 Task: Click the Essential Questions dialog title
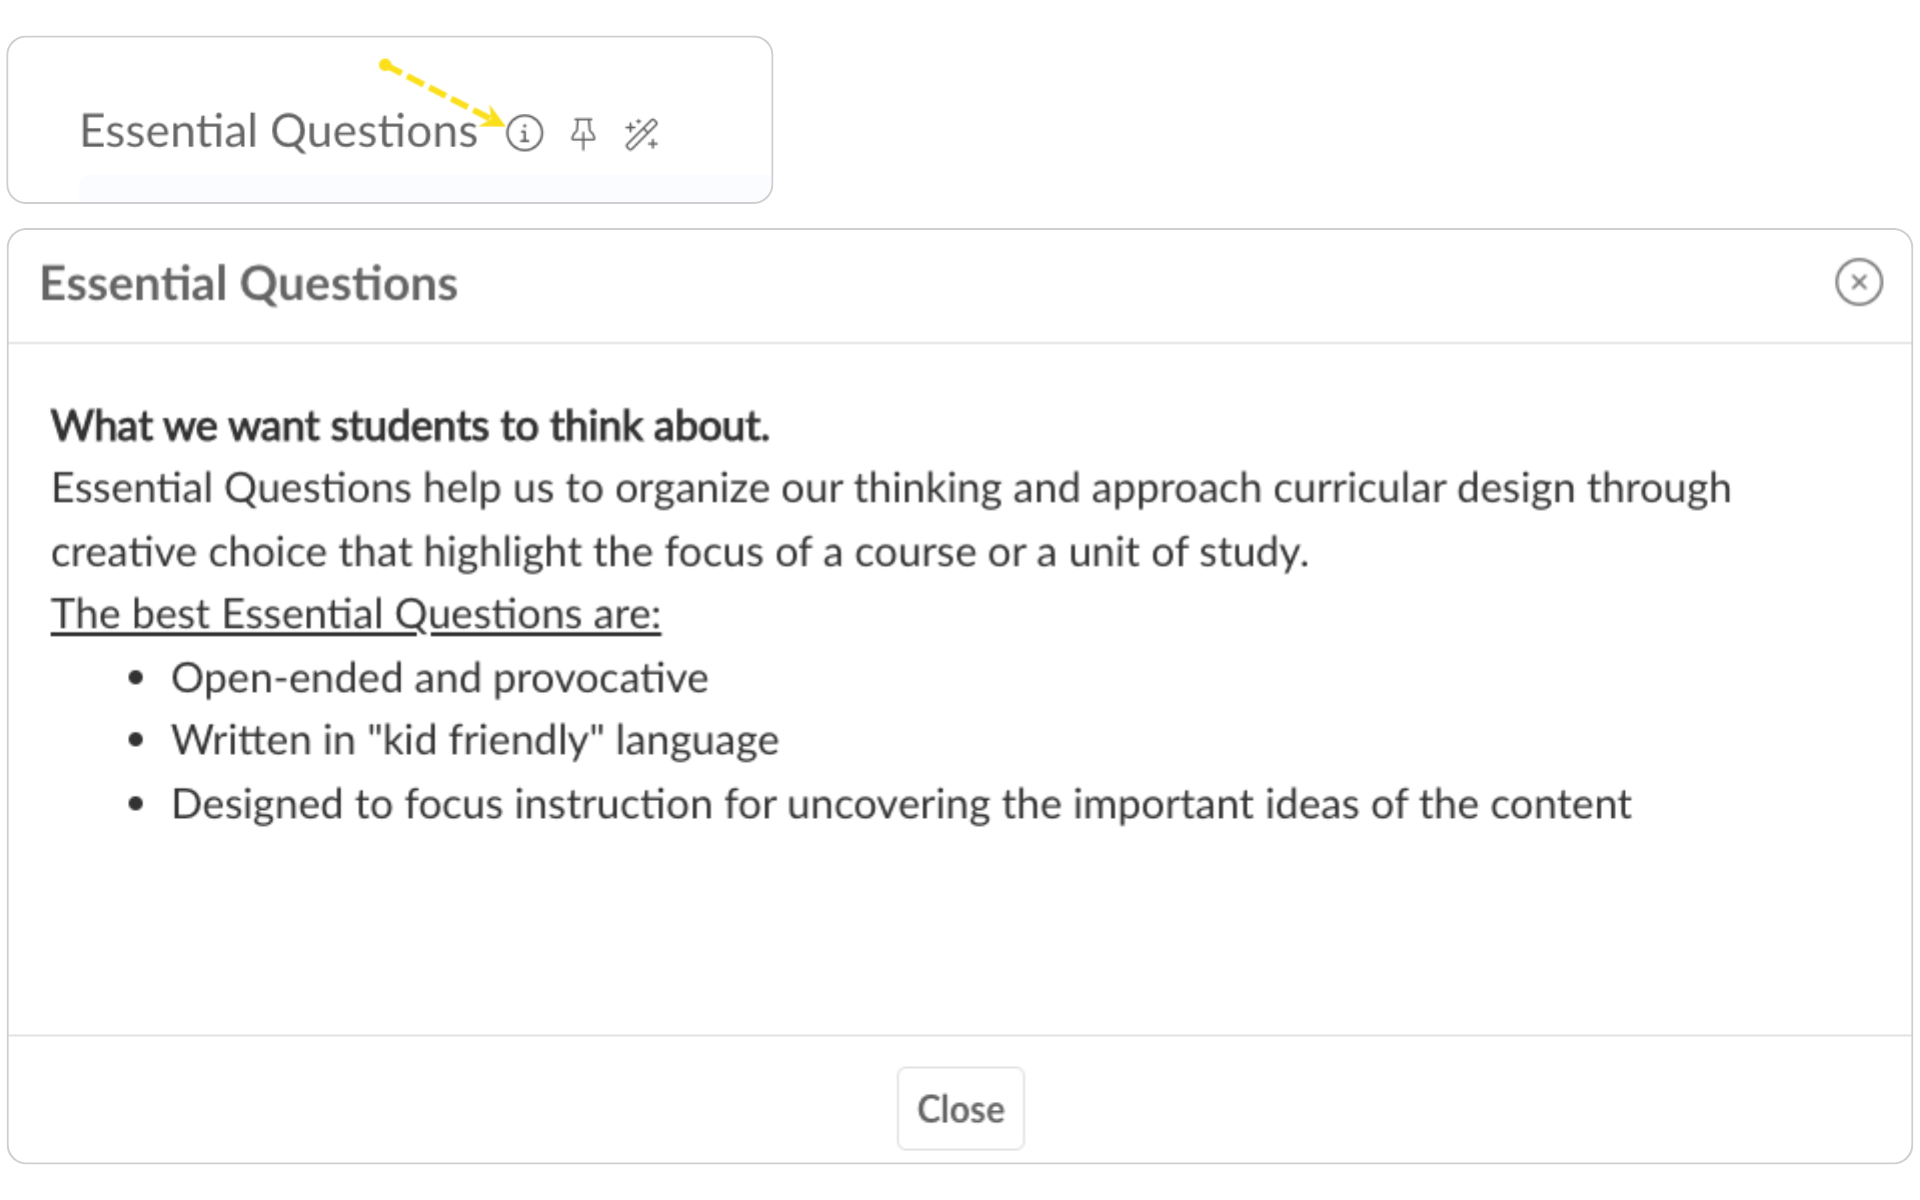pyautogui.click(x=248, y=284)
